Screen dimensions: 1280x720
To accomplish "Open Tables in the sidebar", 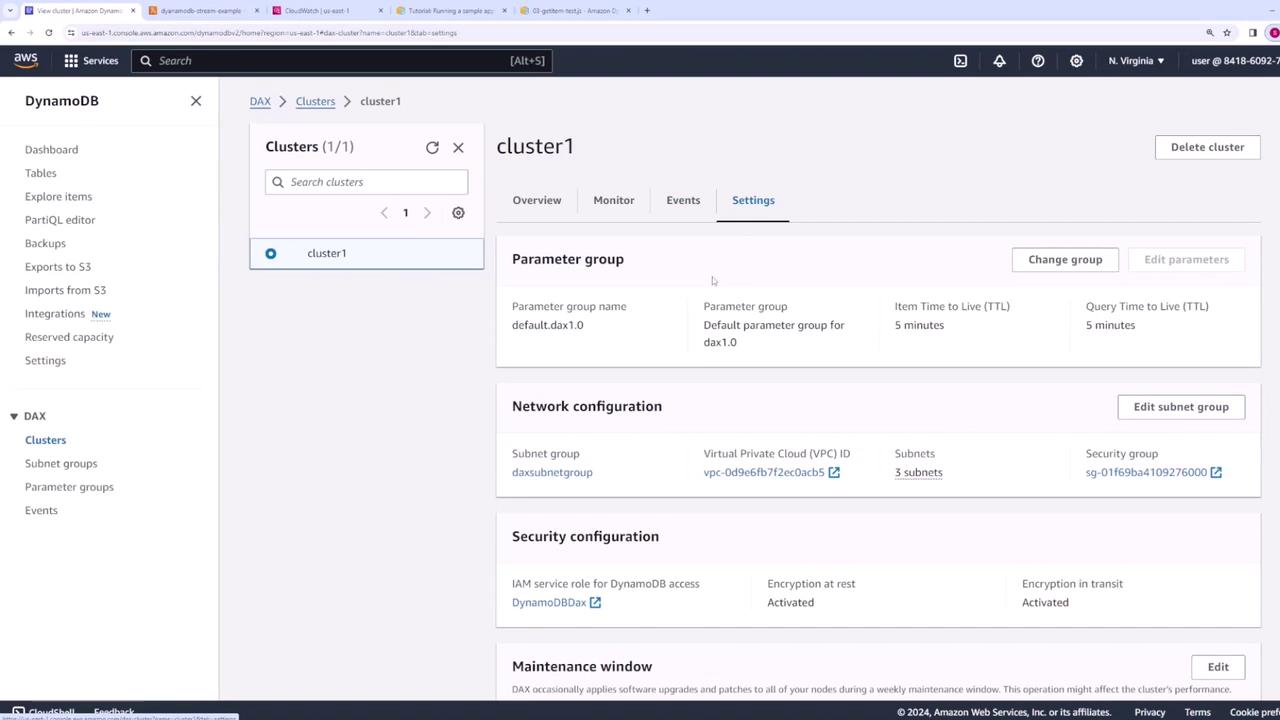I will (x=41, y=173).
